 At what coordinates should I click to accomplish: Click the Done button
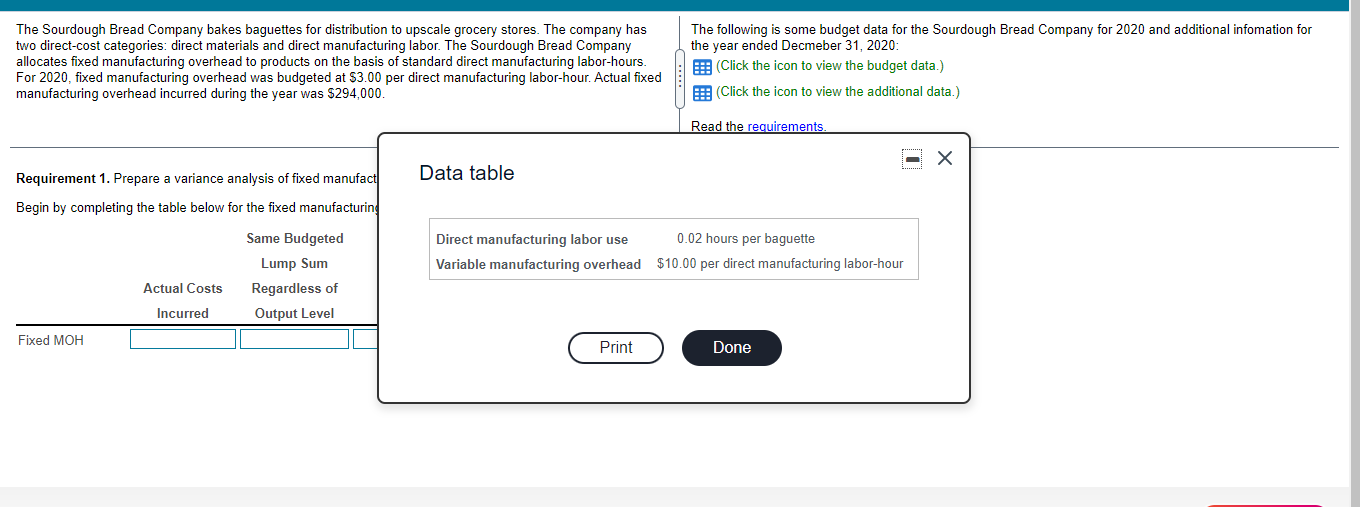coord(732,348)
